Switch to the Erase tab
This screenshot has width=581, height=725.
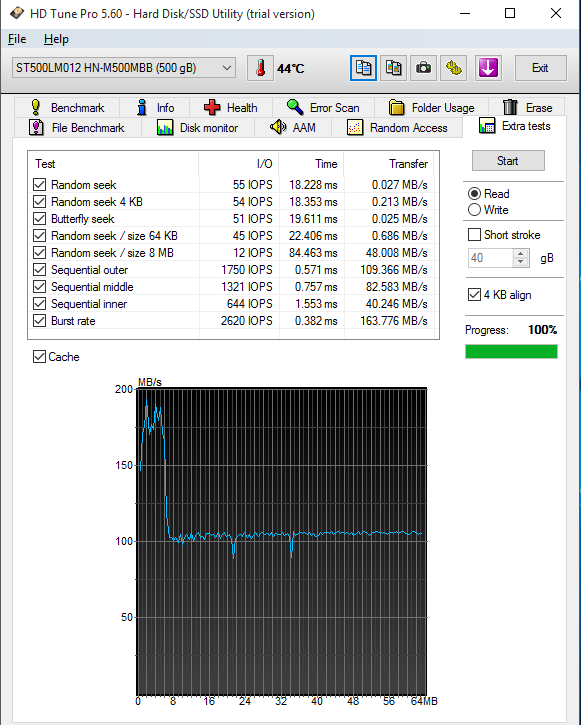point(526,108)
